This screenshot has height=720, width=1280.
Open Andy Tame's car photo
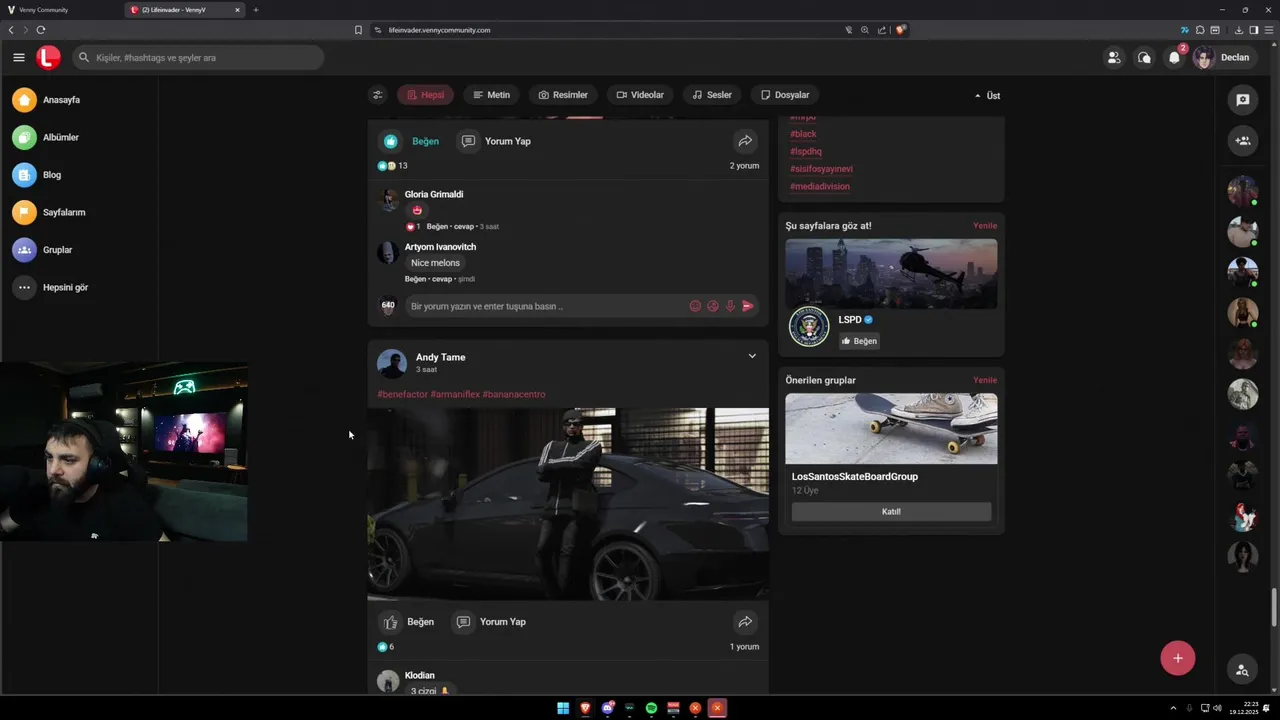[568, 504]
